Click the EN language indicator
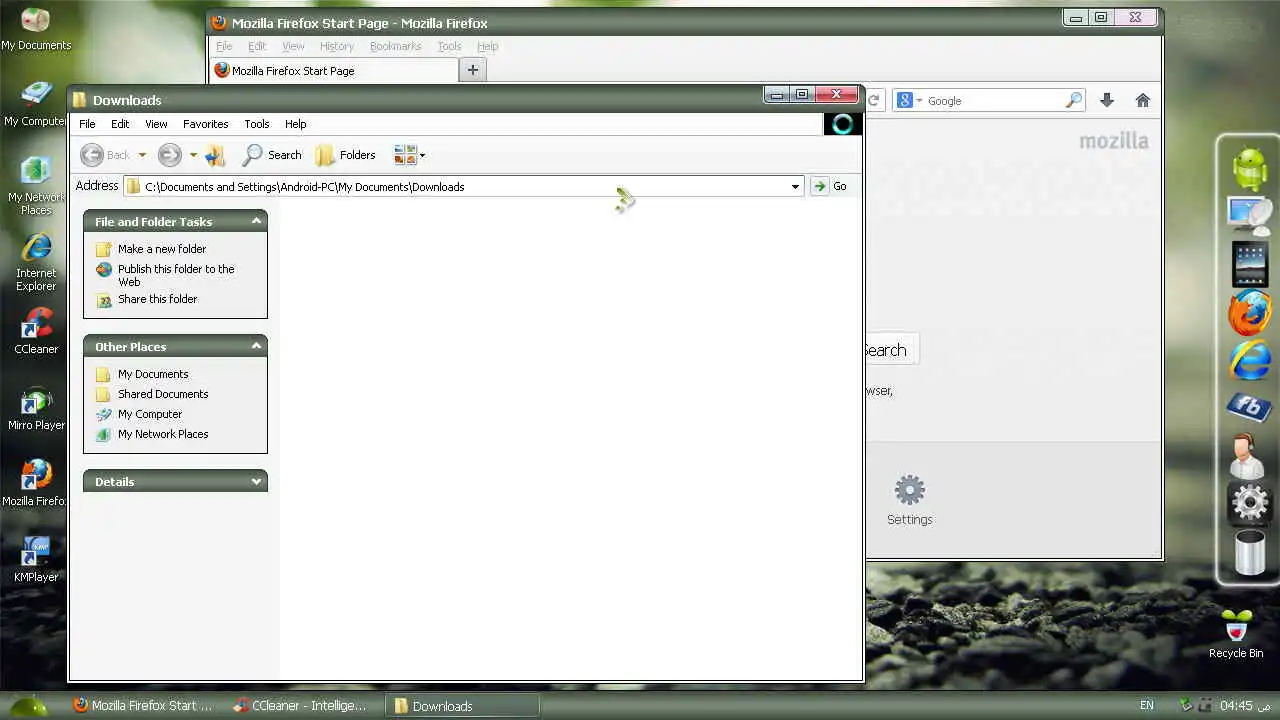Screen dimensions: 1280x720 (1146, 705)
